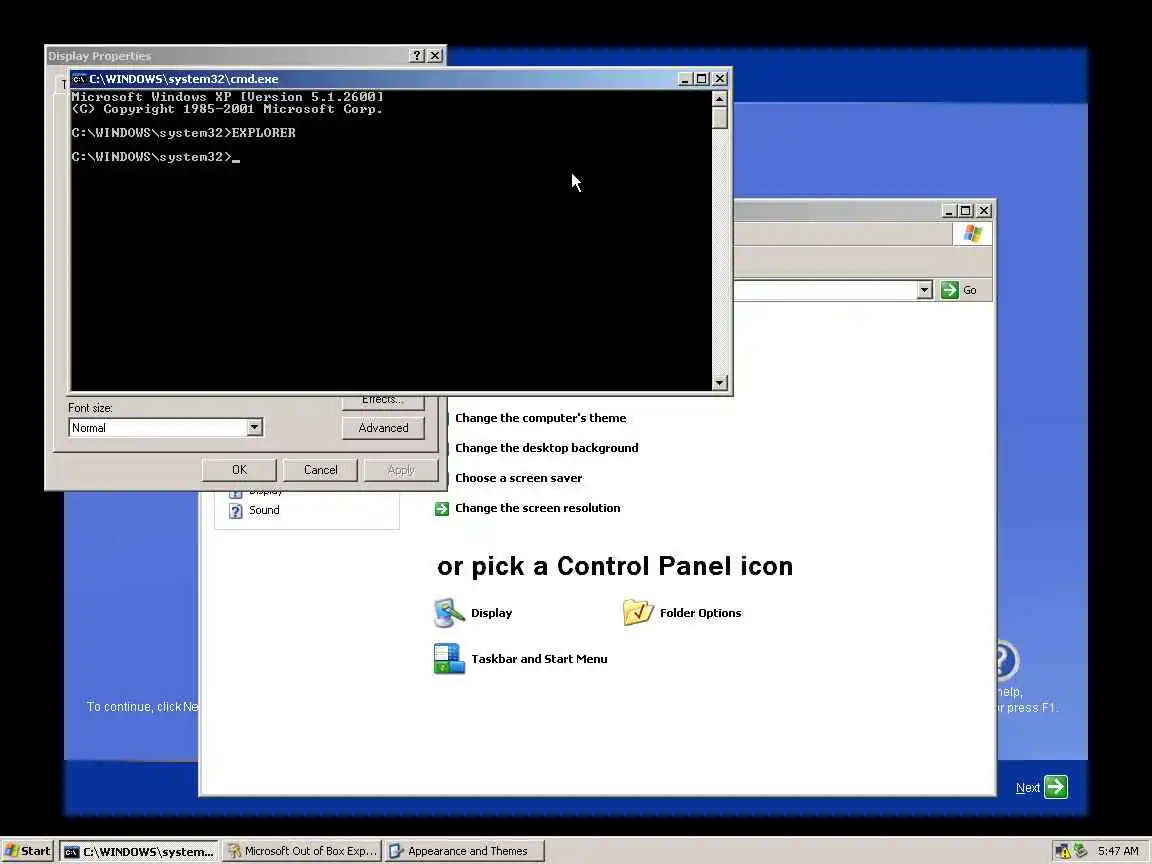The width and height of the screenshot is (1152, 864).
Task: Click Change the desktop background link
Action: (x=547, y=448)
